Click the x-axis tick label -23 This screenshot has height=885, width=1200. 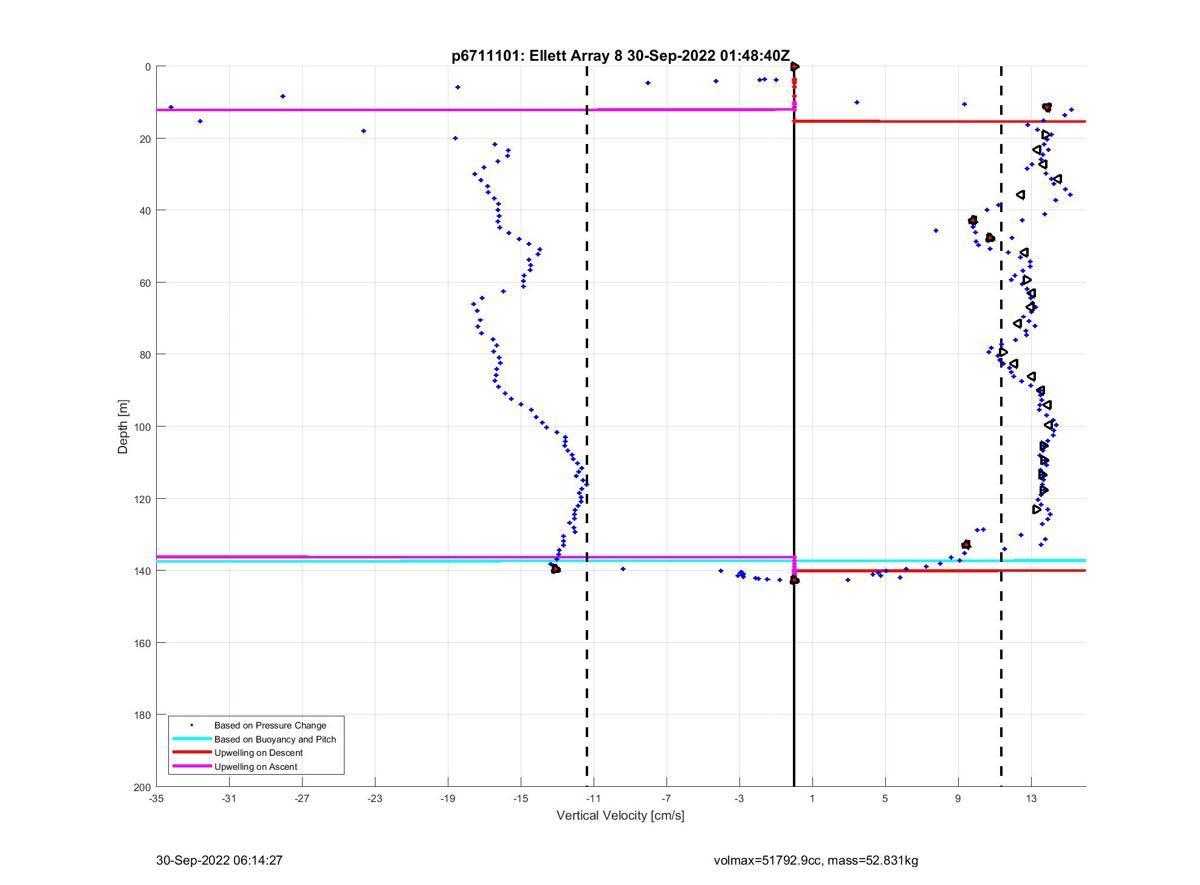coord(375,798)
